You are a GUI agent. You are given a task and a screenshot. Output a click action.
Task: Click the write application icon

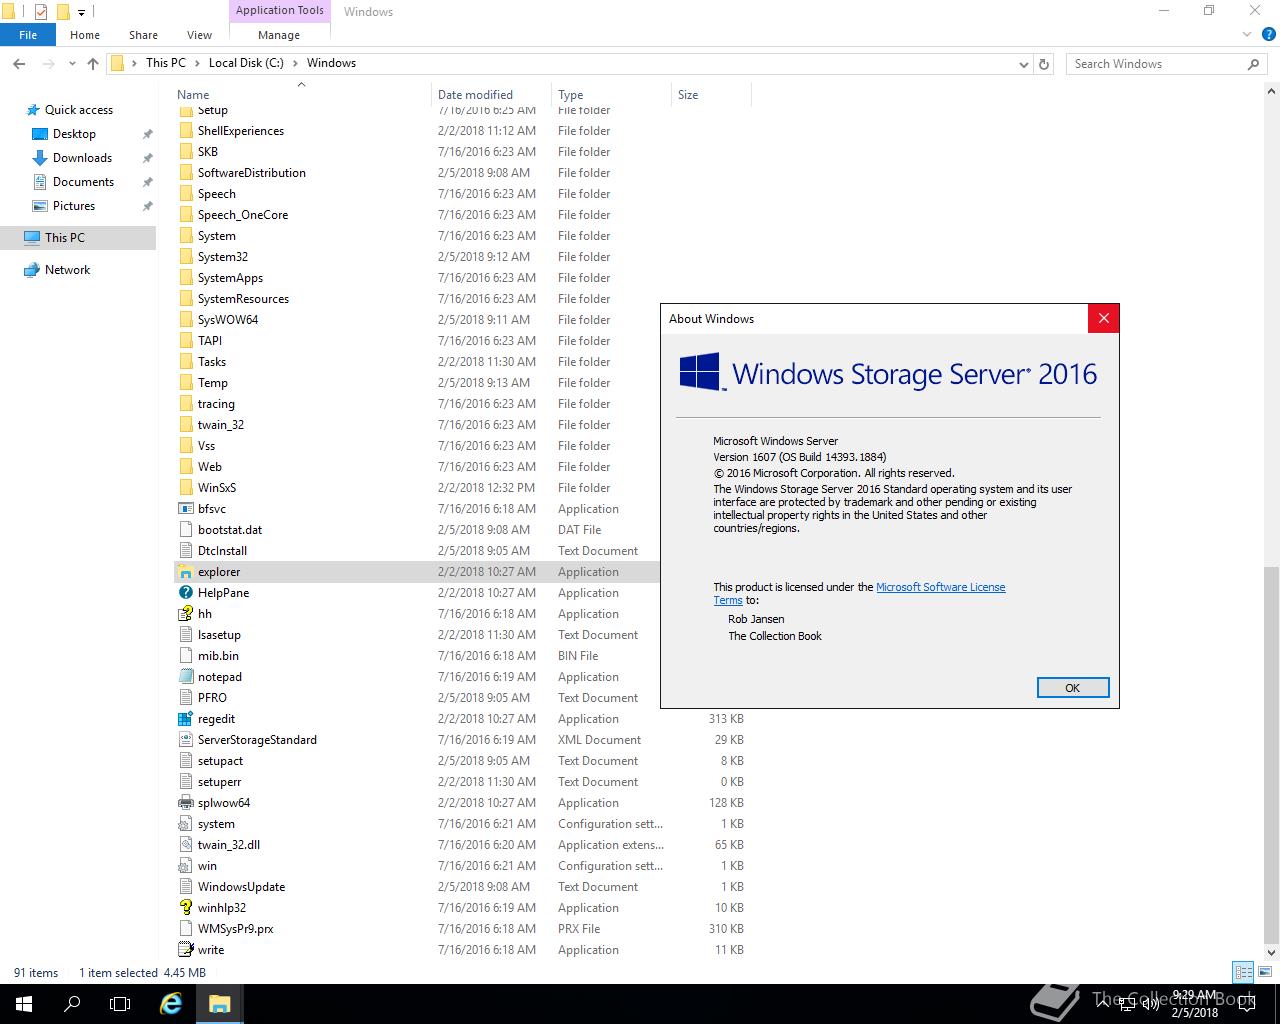[185, 950]
